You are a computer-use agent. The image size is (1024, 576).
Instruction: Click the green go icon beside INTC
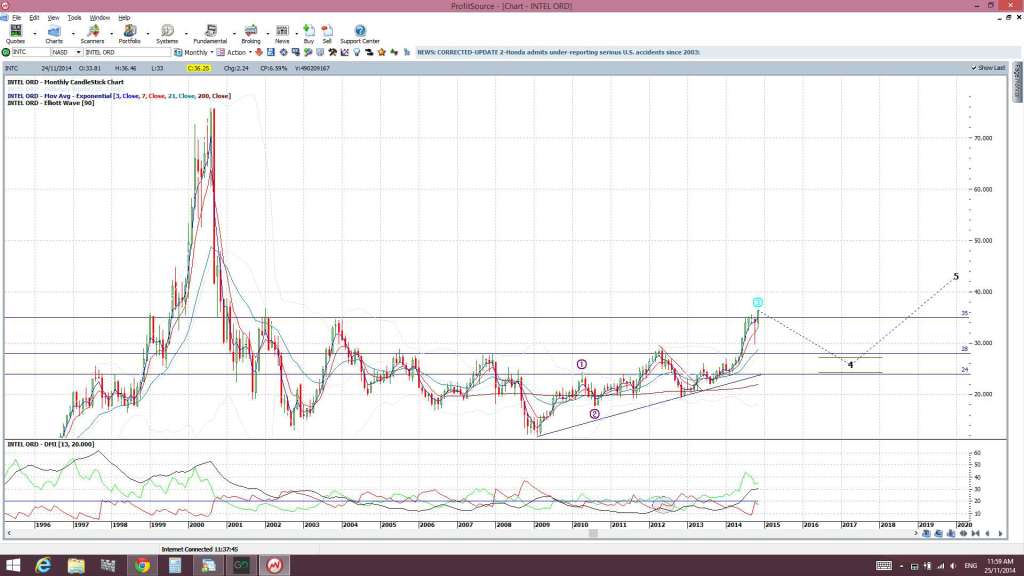[x=6, y=52]
